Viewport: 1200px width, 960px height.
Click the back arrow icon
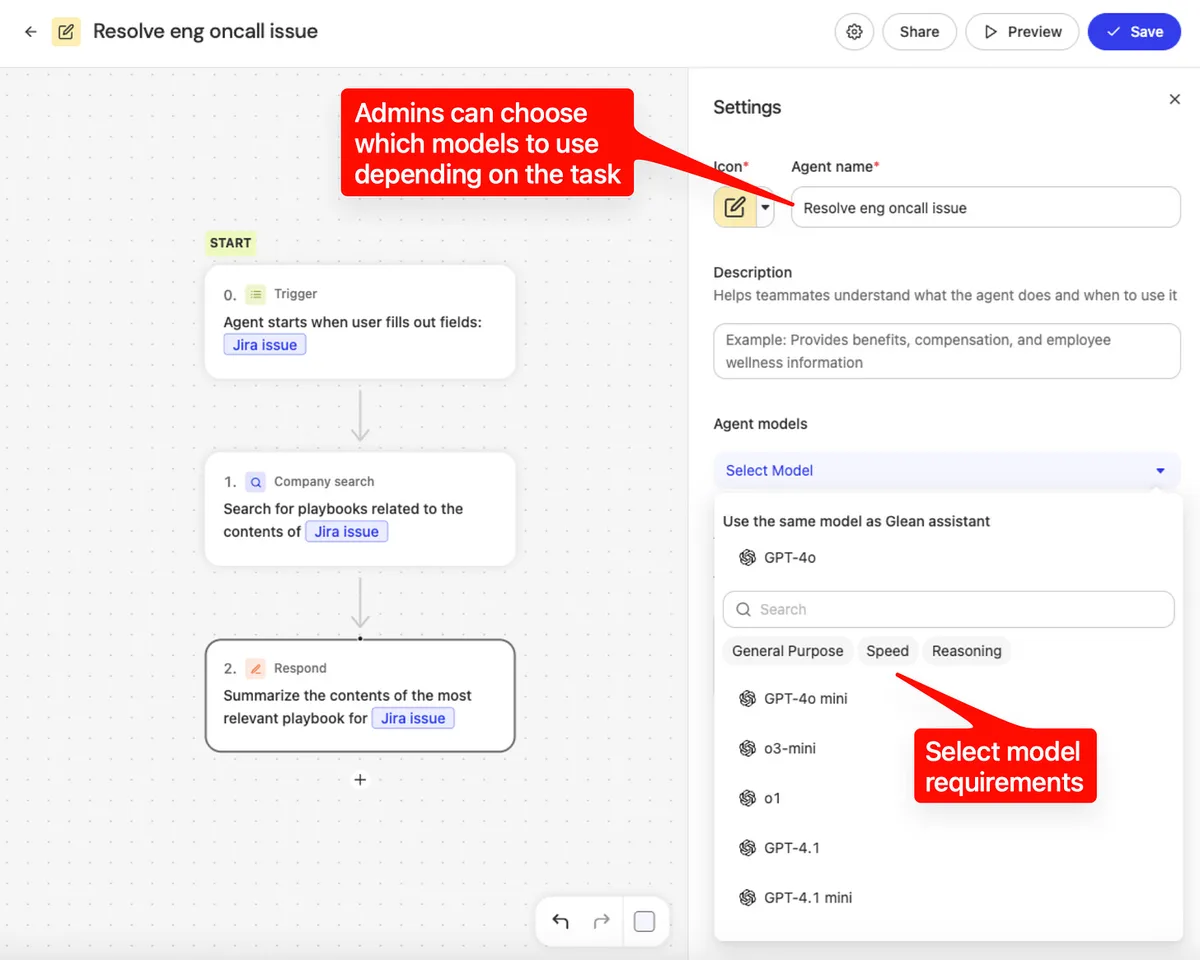point(31,32)
